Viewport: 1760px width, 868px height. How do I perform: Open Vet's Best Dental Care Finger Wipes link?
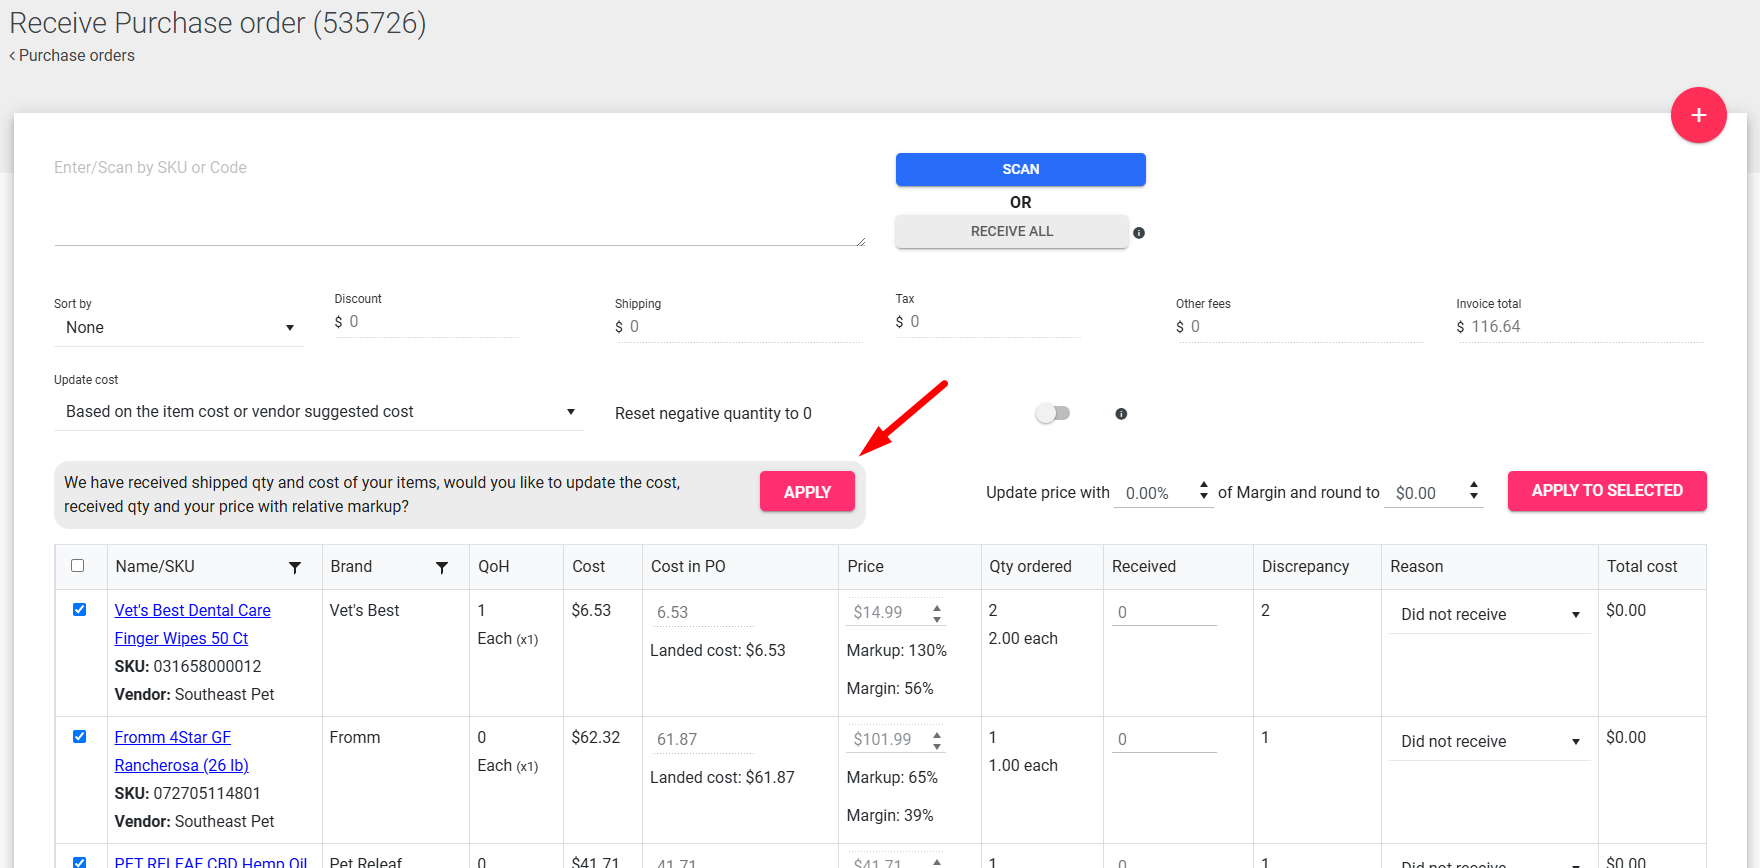[x=192, y=624]
